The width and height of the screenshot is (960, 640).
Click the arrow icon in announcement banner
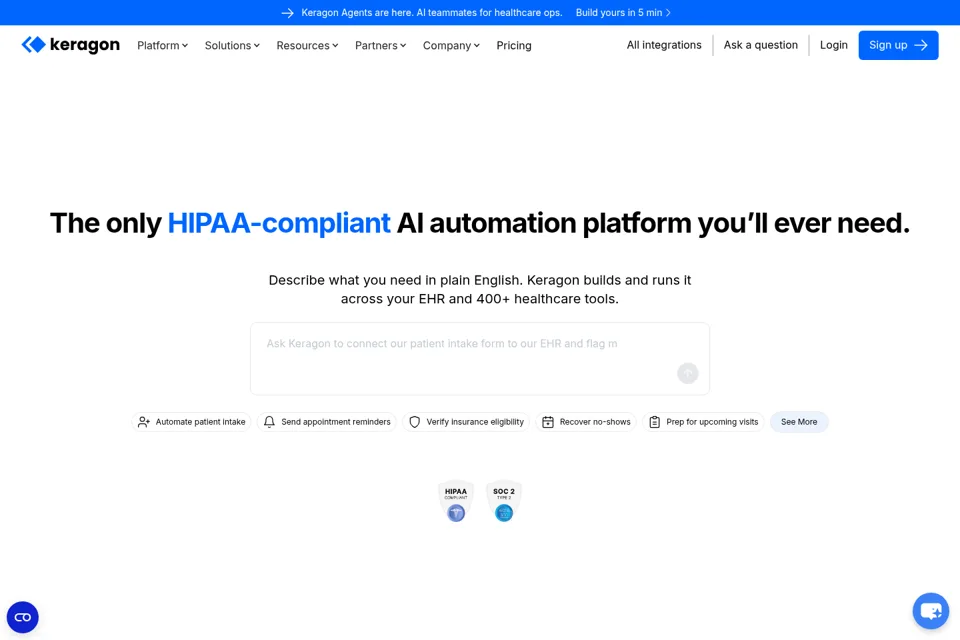(287, 13)
